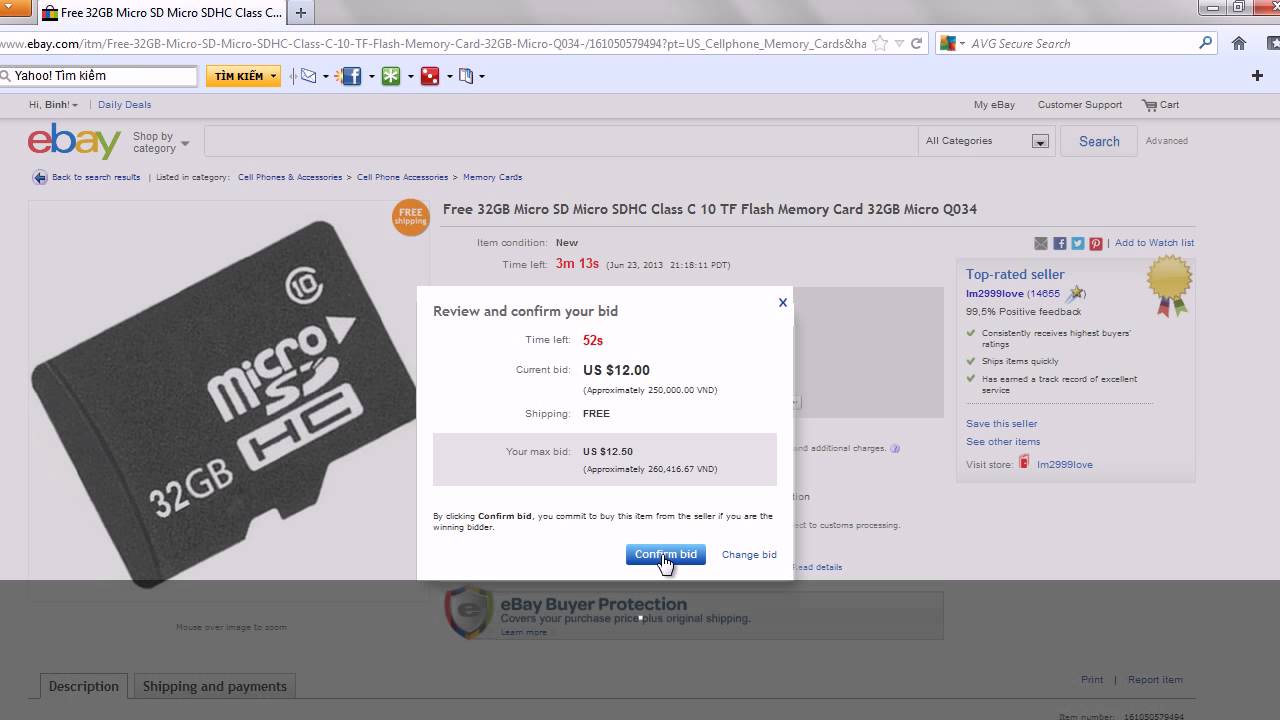Image resolution: width=1280 pixels, height=720 pixels.
Task: Click the Print link
Action: pos(1092,680)
